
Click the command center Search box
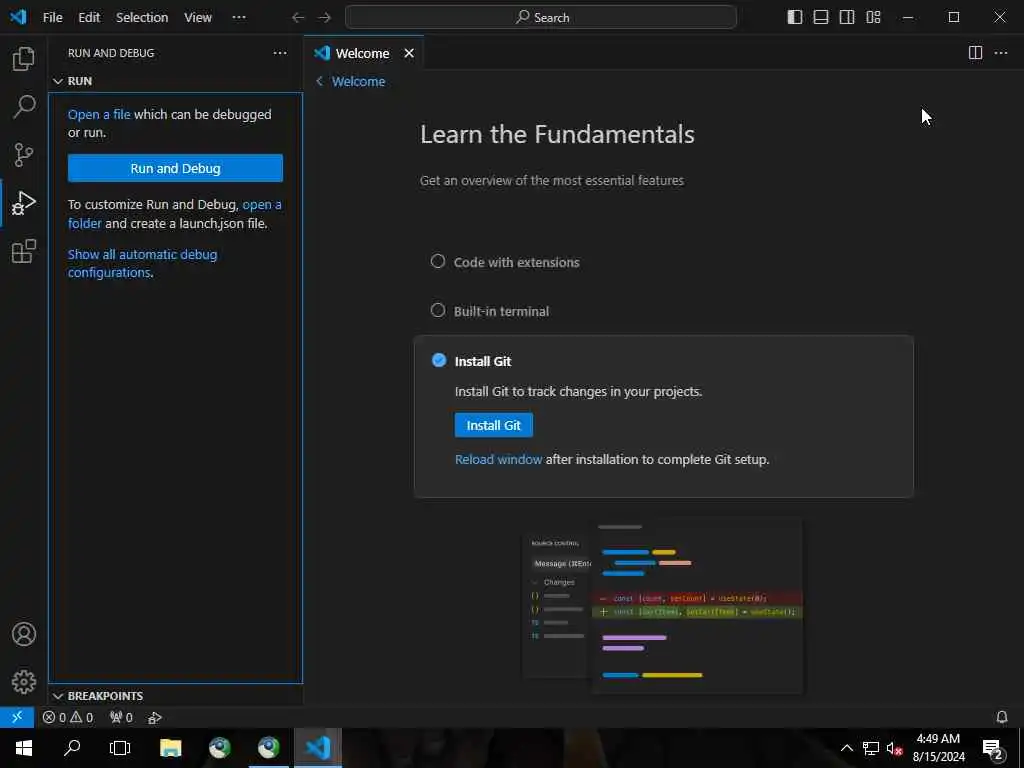click(x=541, y=17)
